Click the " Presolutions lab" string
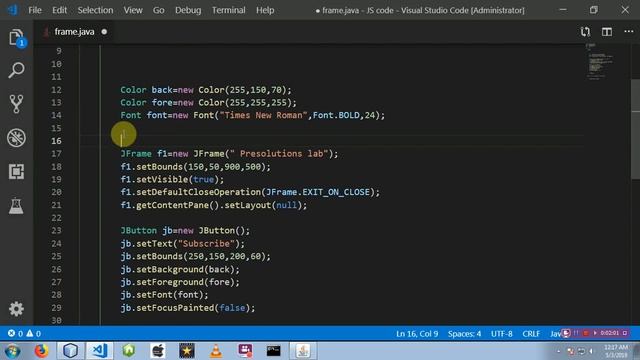640x360 pixels. tap(279, 154)
